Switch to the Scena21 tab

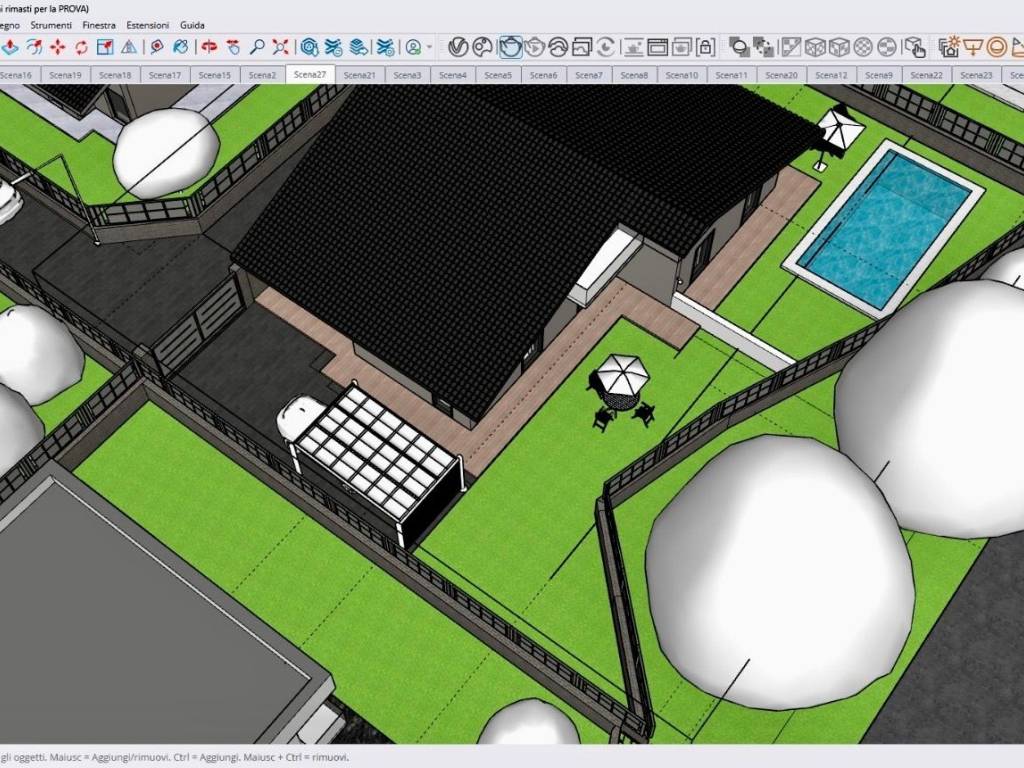pos(359,75)
